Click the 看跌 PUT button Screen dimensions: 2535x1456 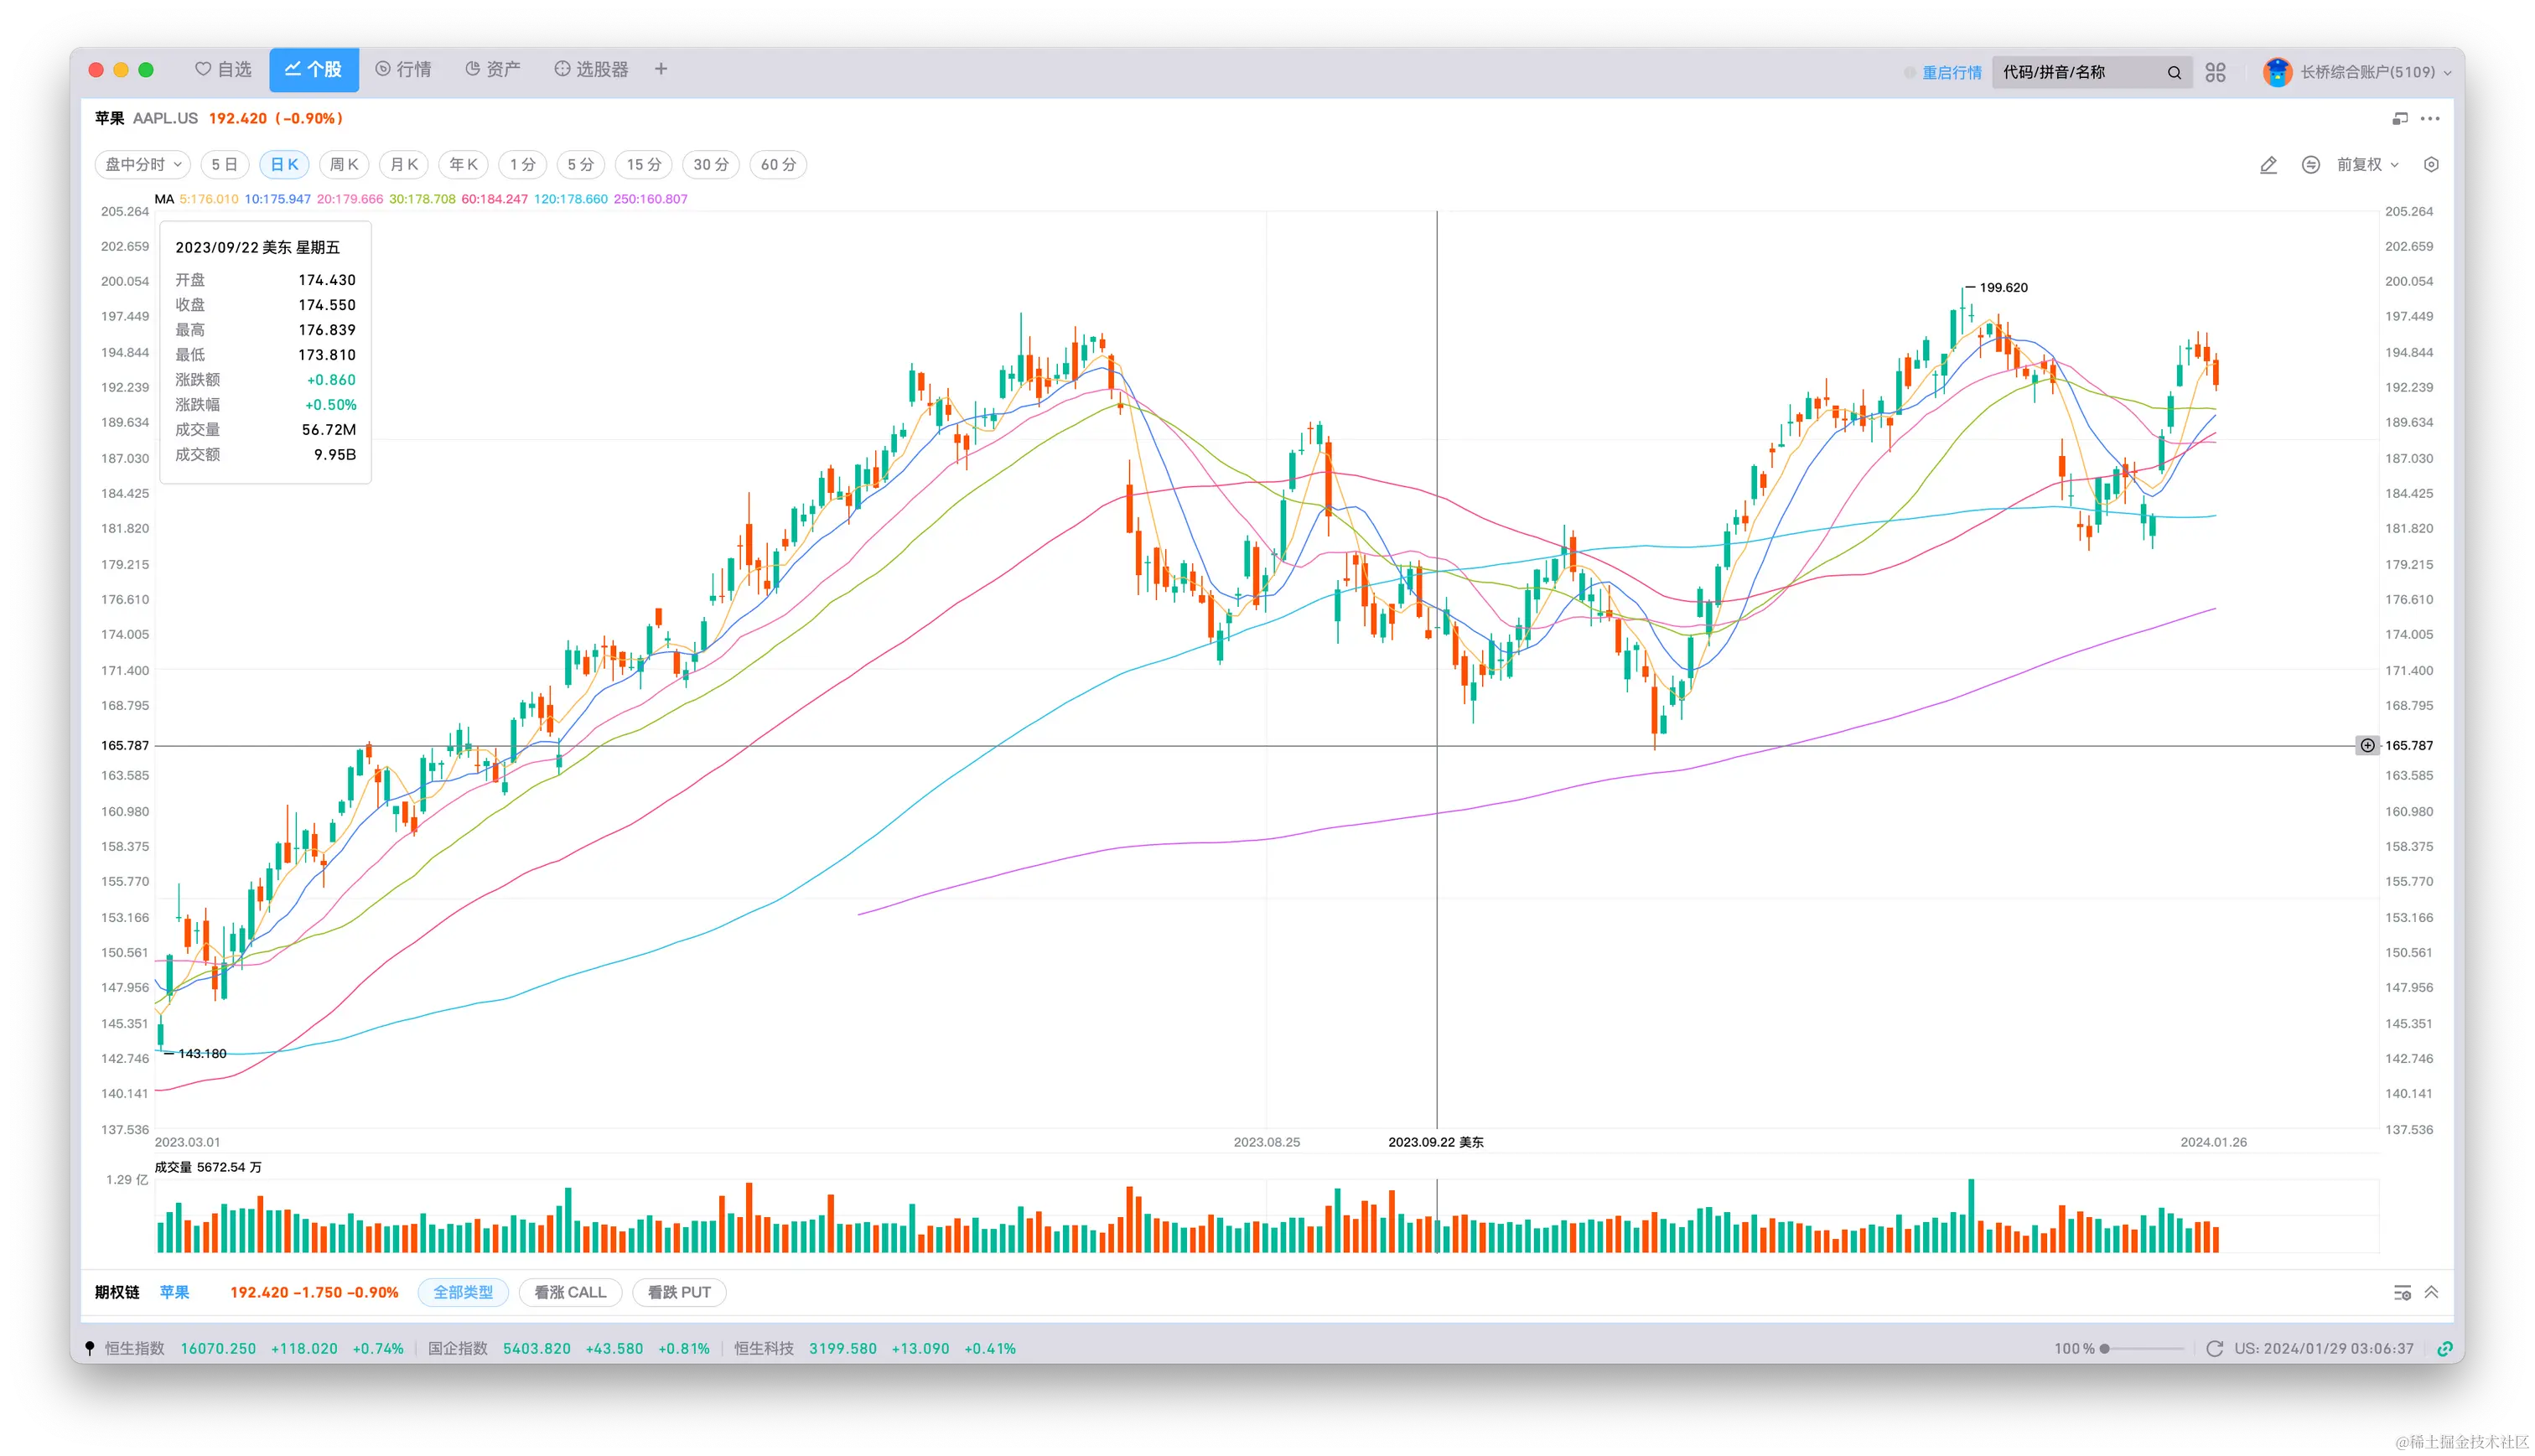coord(679,1293)
